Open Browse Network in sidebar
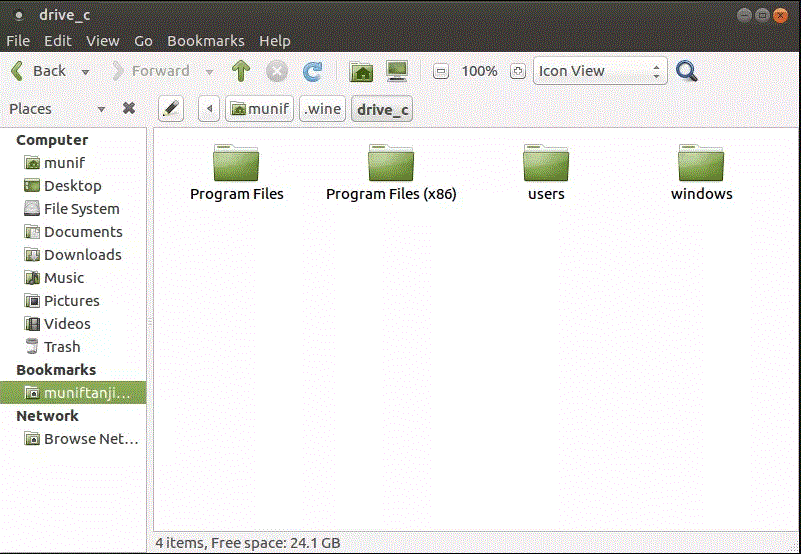This screenshot has width=801, height=554. (x=73, y=438)
